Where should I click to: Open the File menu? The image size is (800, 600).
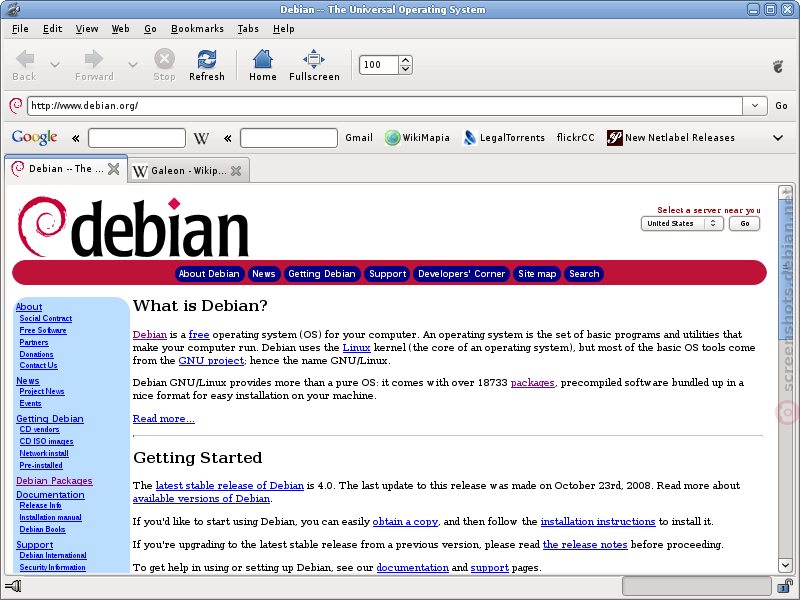20,29
